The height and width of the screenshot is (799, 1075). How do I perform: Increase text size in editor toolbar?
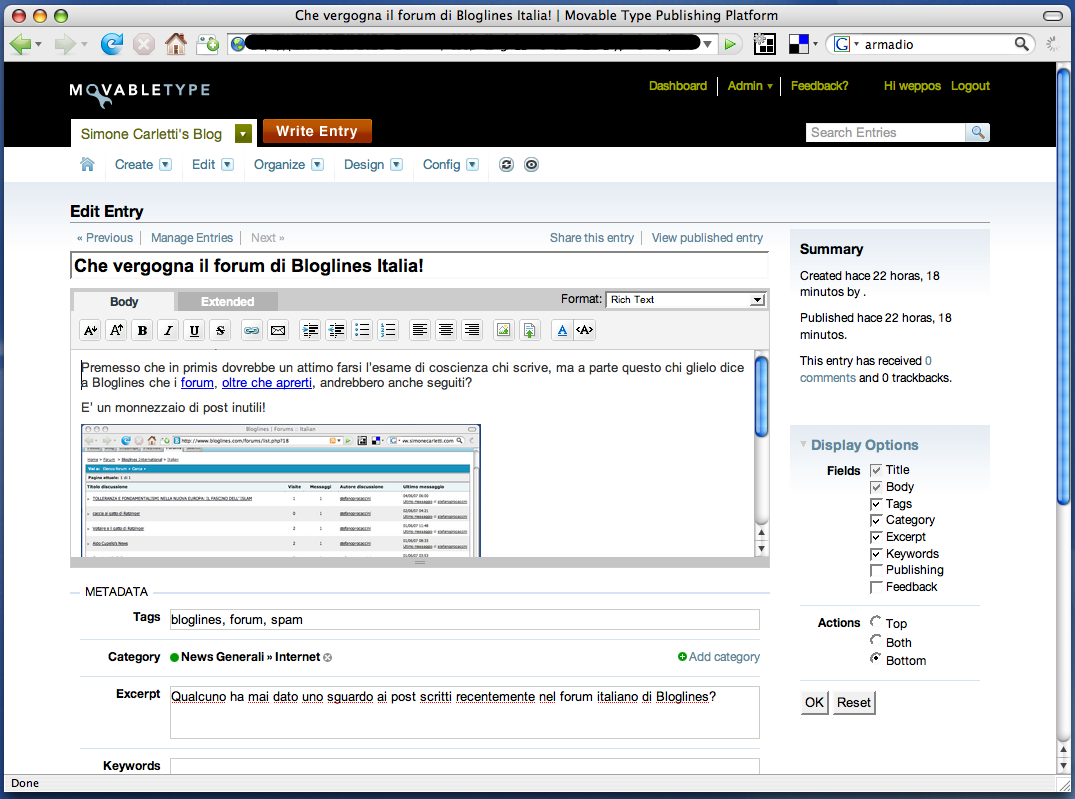pyautogui.click(x=117, y=330)
